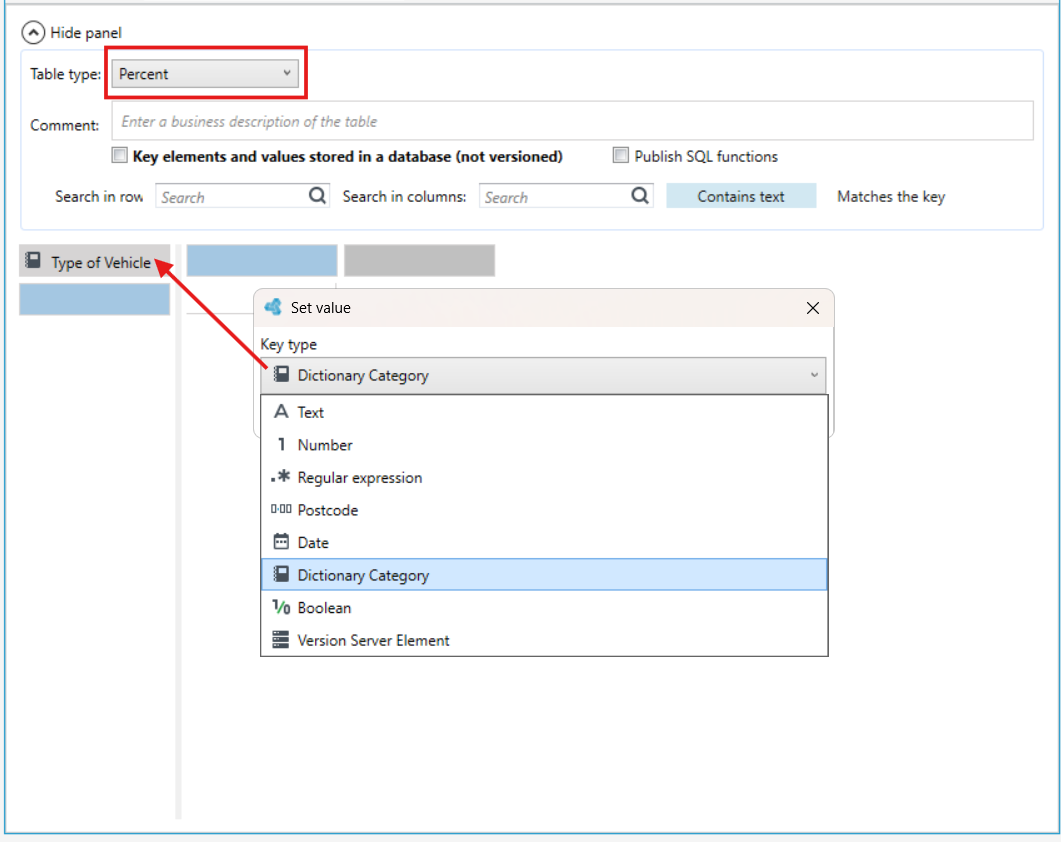Activate the Contains text search mode
Screen dimensions: 1061x842
741,196
